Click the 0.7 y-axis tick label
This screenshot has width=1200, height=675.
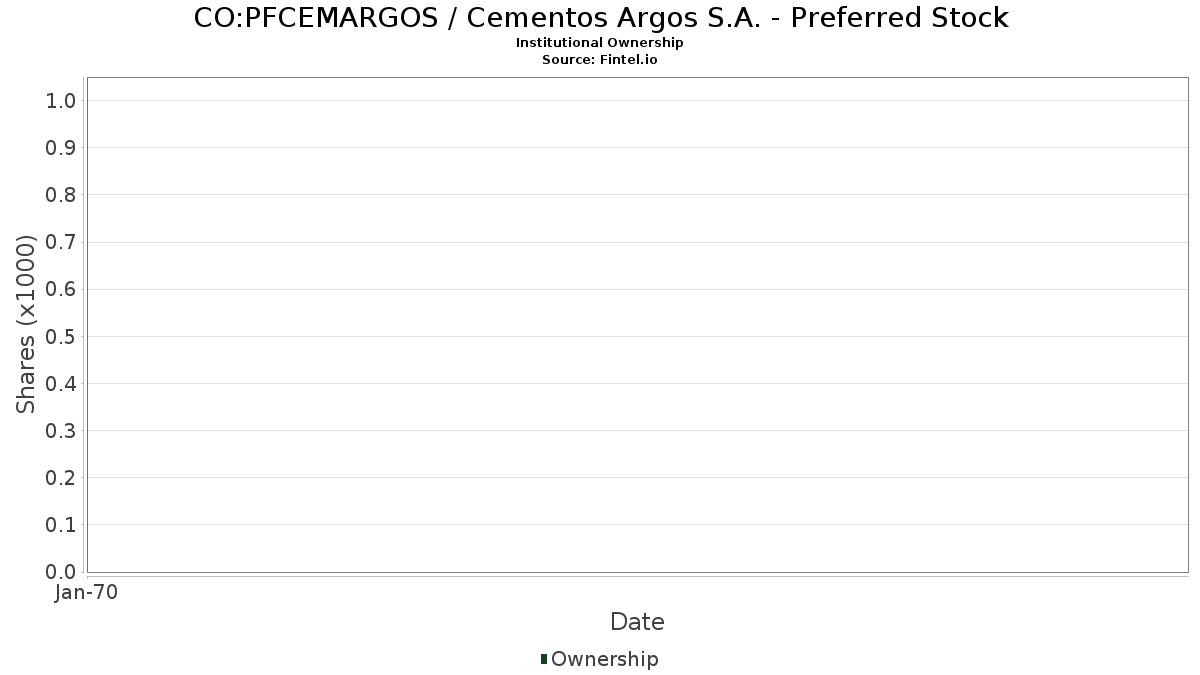[61, 242]
